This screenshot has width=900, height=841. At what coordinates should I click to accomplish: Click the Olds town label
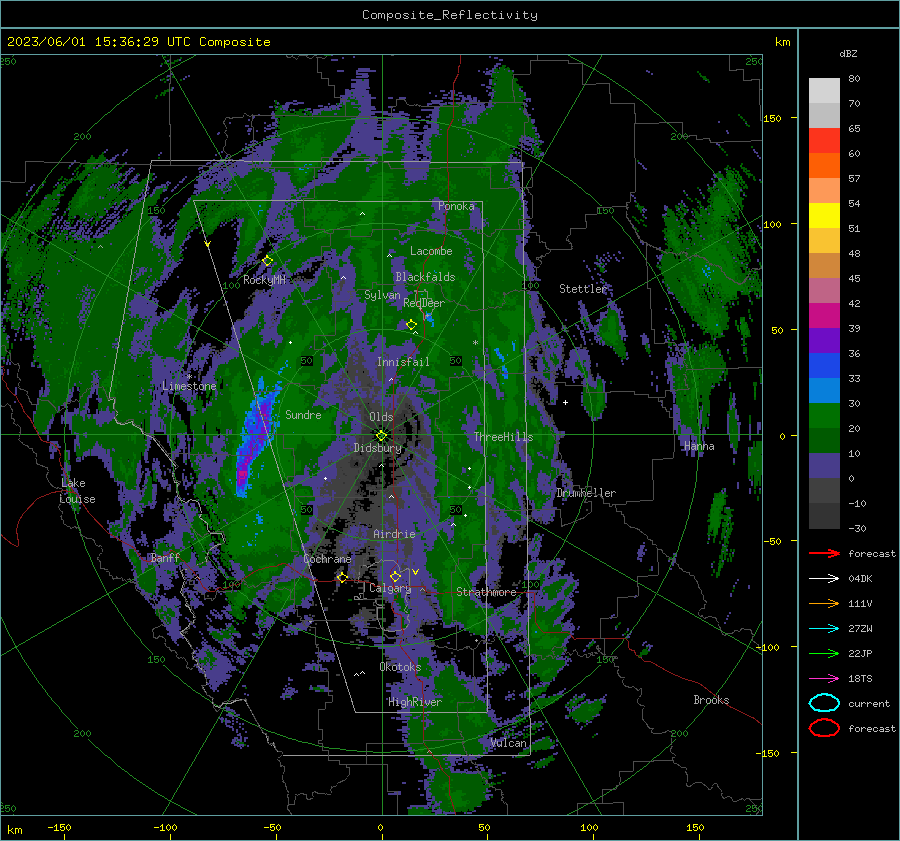click(x=381, y=417)
